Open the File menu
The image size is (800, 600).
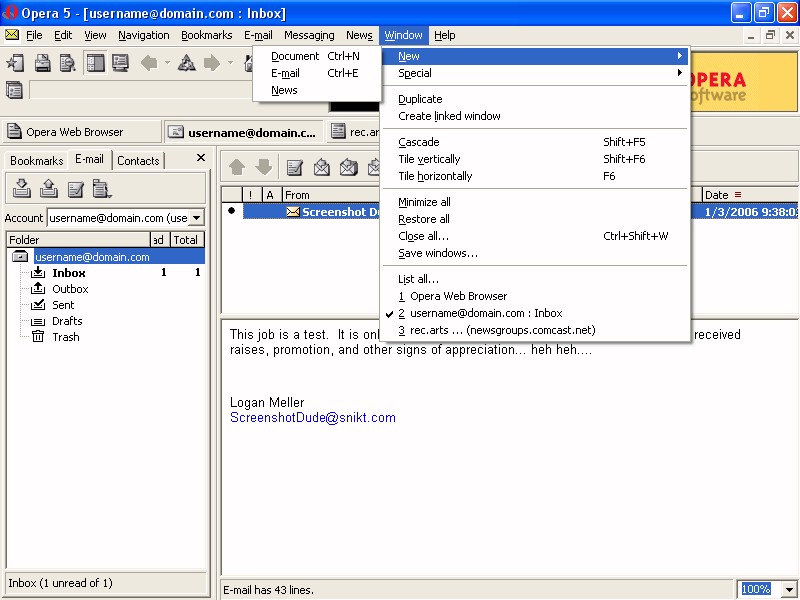34,35
